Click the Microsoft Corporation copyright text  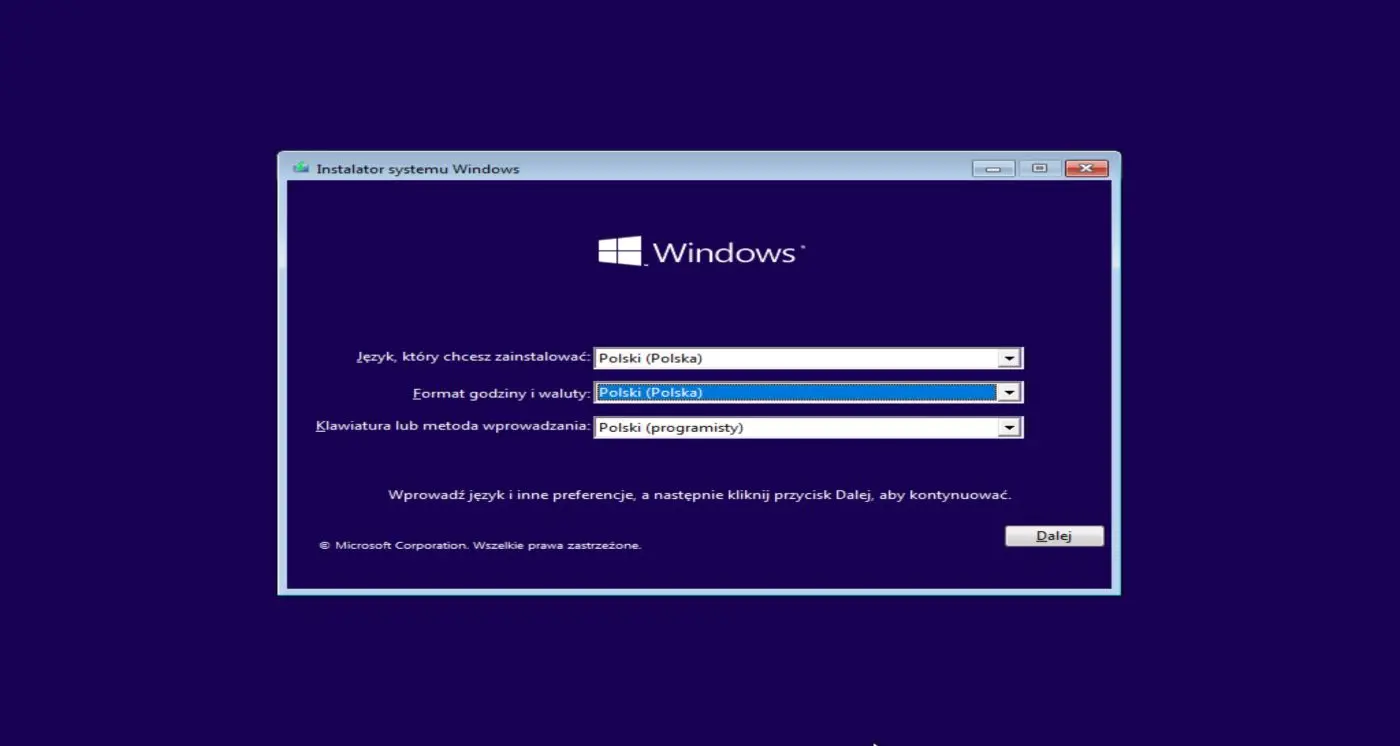[x=479, y=545]
